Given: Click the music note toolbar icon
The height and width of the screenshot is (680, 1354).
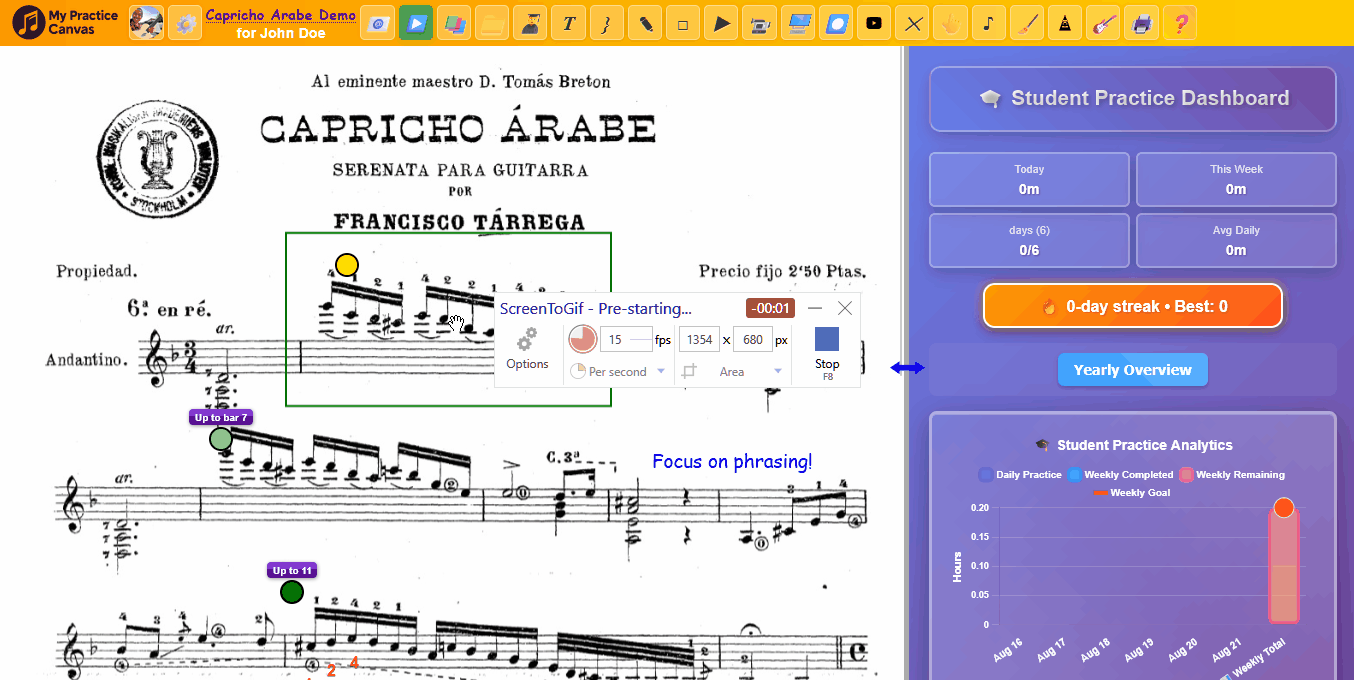Looking at the screenshot, I should 989,22.
